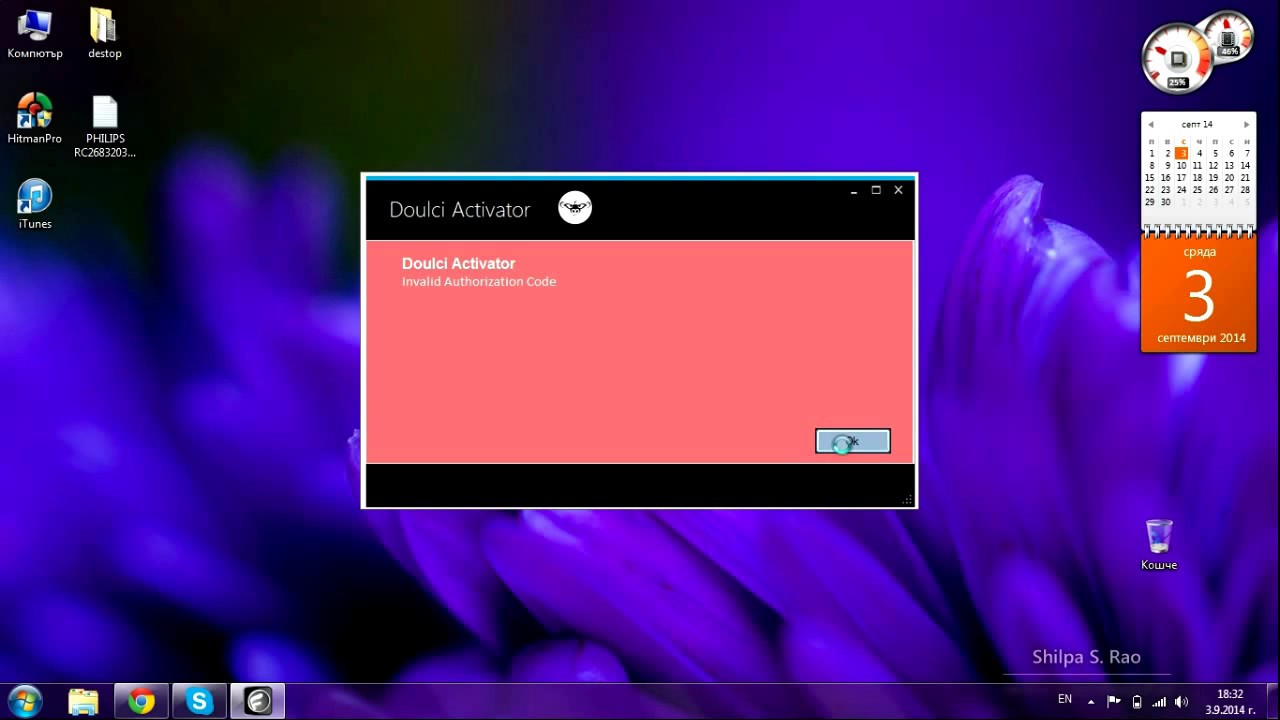This screenshot has width=1280, height=720.
Task: Maximize the Doulci Activator window
Action: tap(876, 190)
